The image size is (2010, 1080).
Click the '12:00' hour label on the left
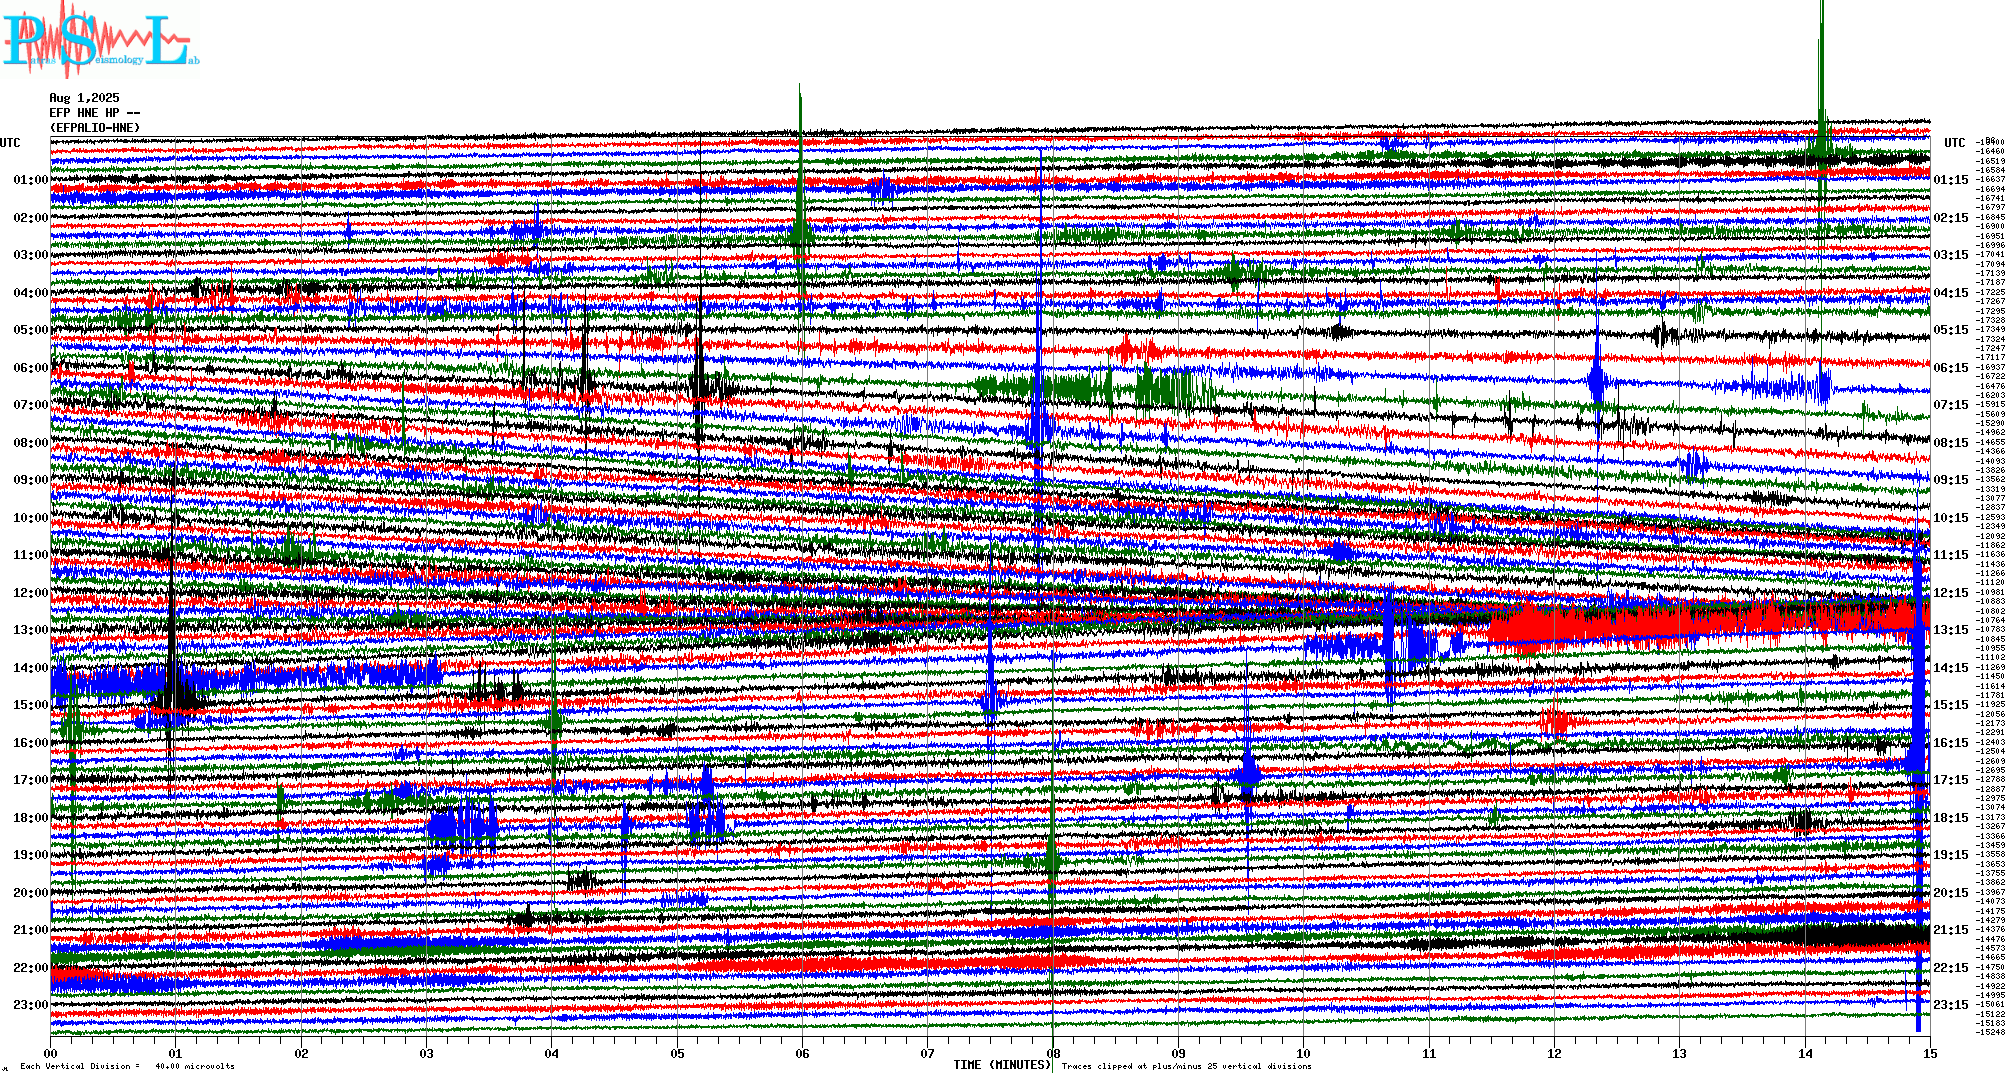click(31, 593)
